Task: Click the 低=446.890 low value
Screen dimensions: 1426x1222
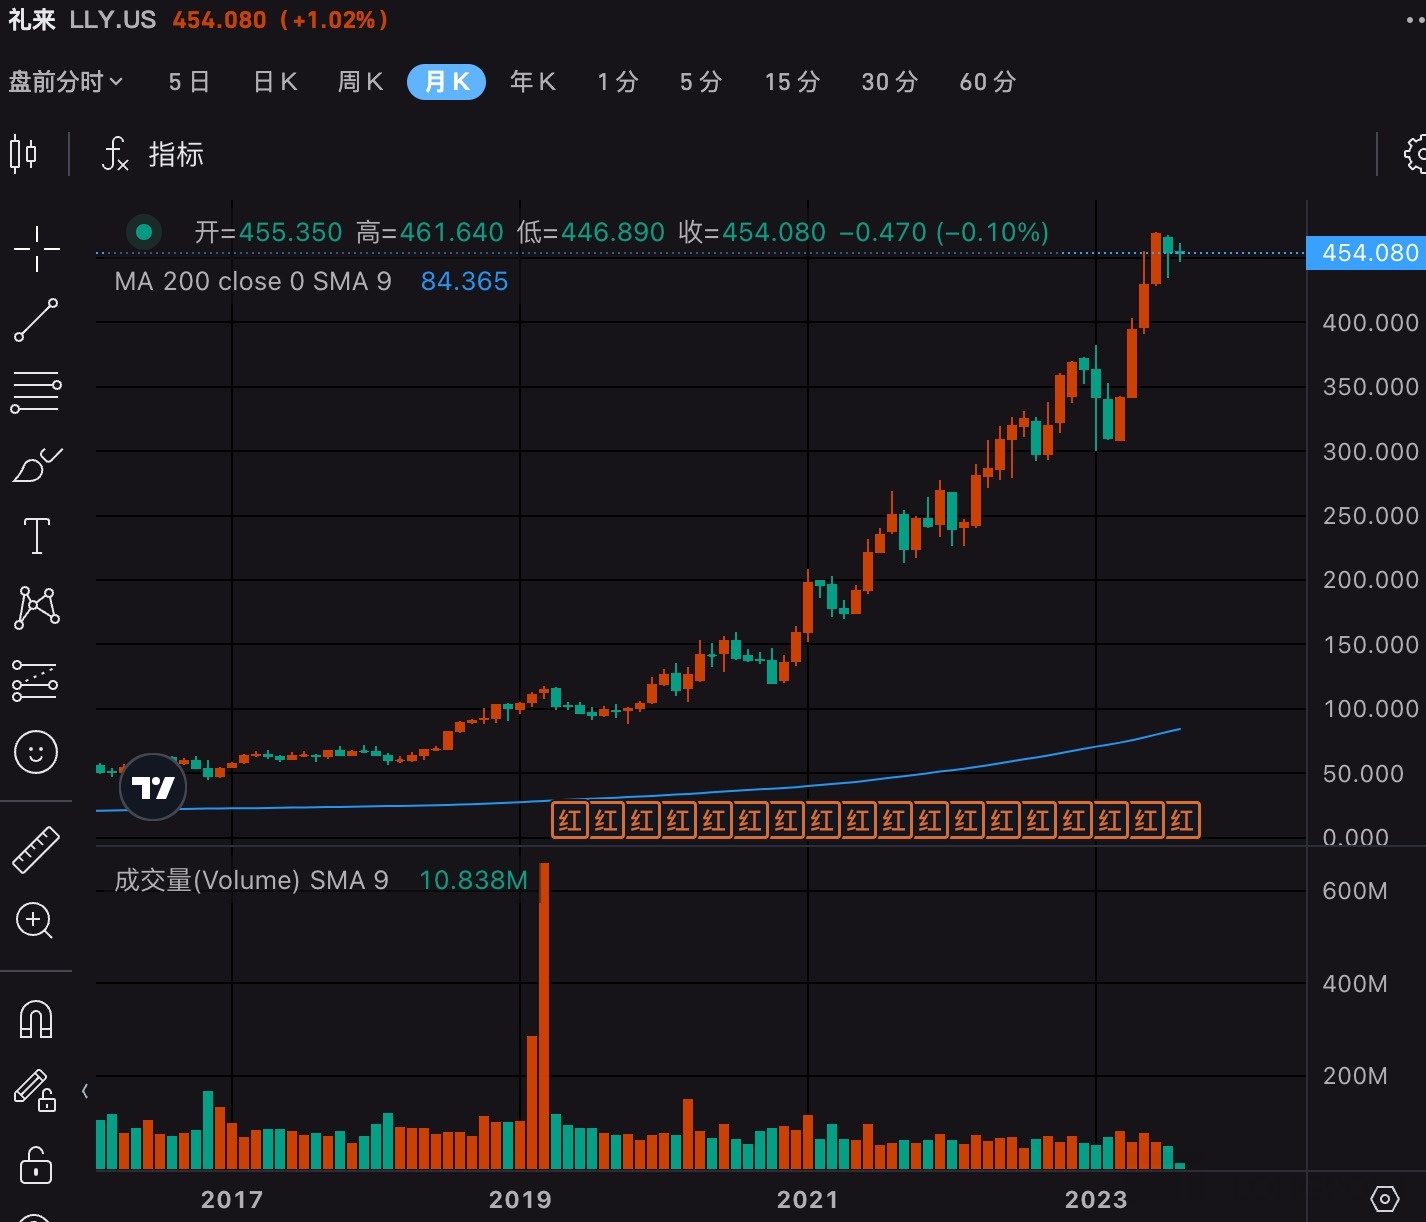Action: click(591, 232)
